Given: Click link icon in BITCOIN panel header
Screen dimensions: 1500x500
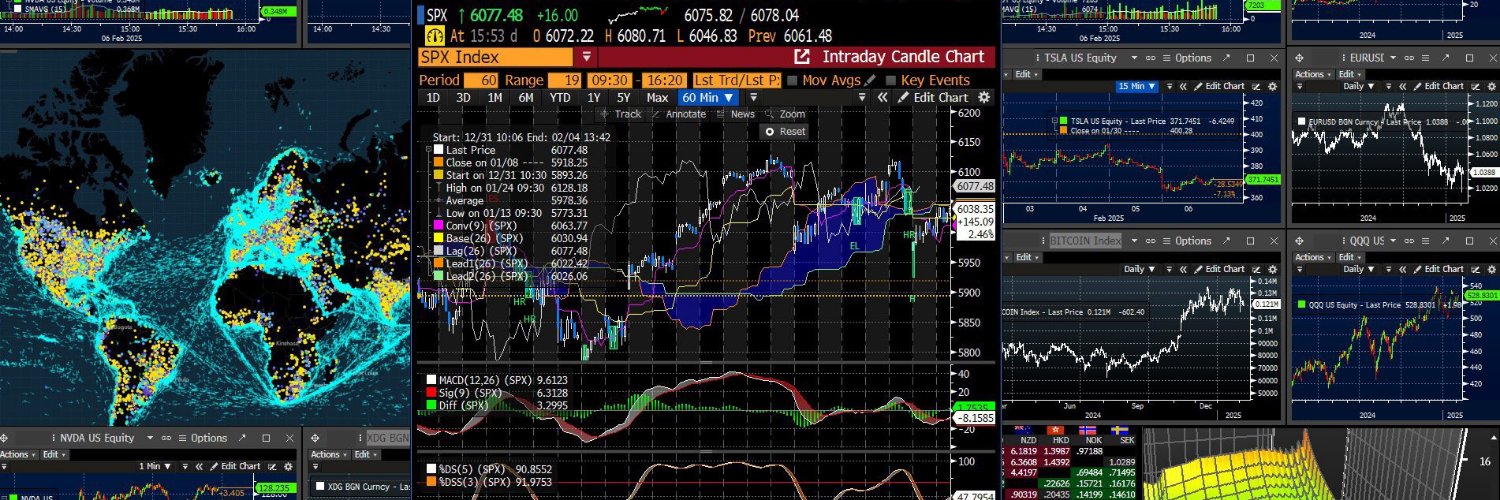Looking at the screenshot, I should 1150,241.
